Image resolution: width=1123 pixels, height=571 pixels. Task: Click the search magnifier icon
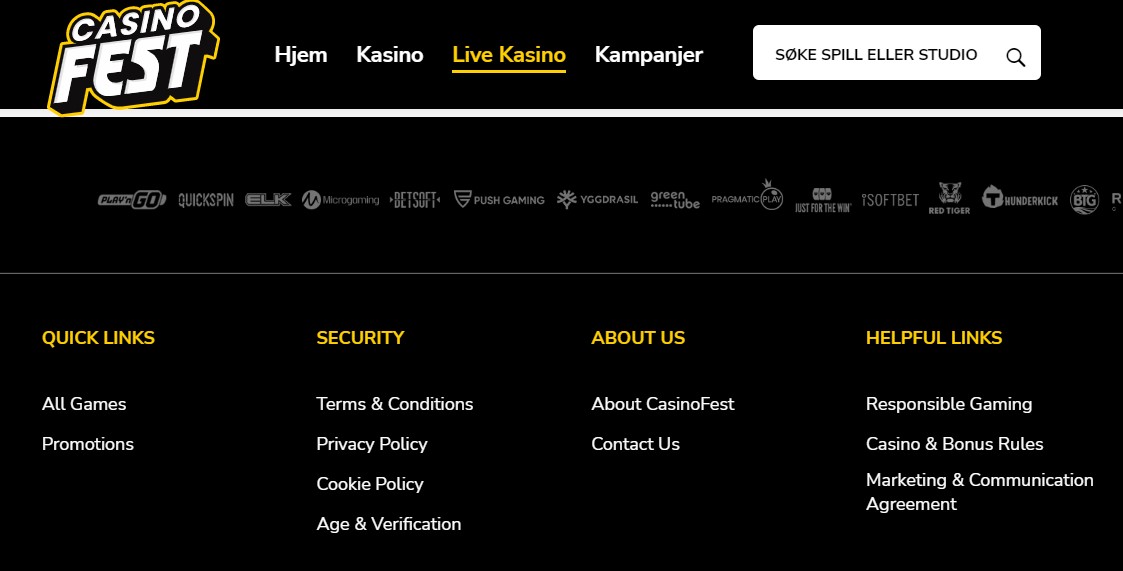tap(1015, 57)
